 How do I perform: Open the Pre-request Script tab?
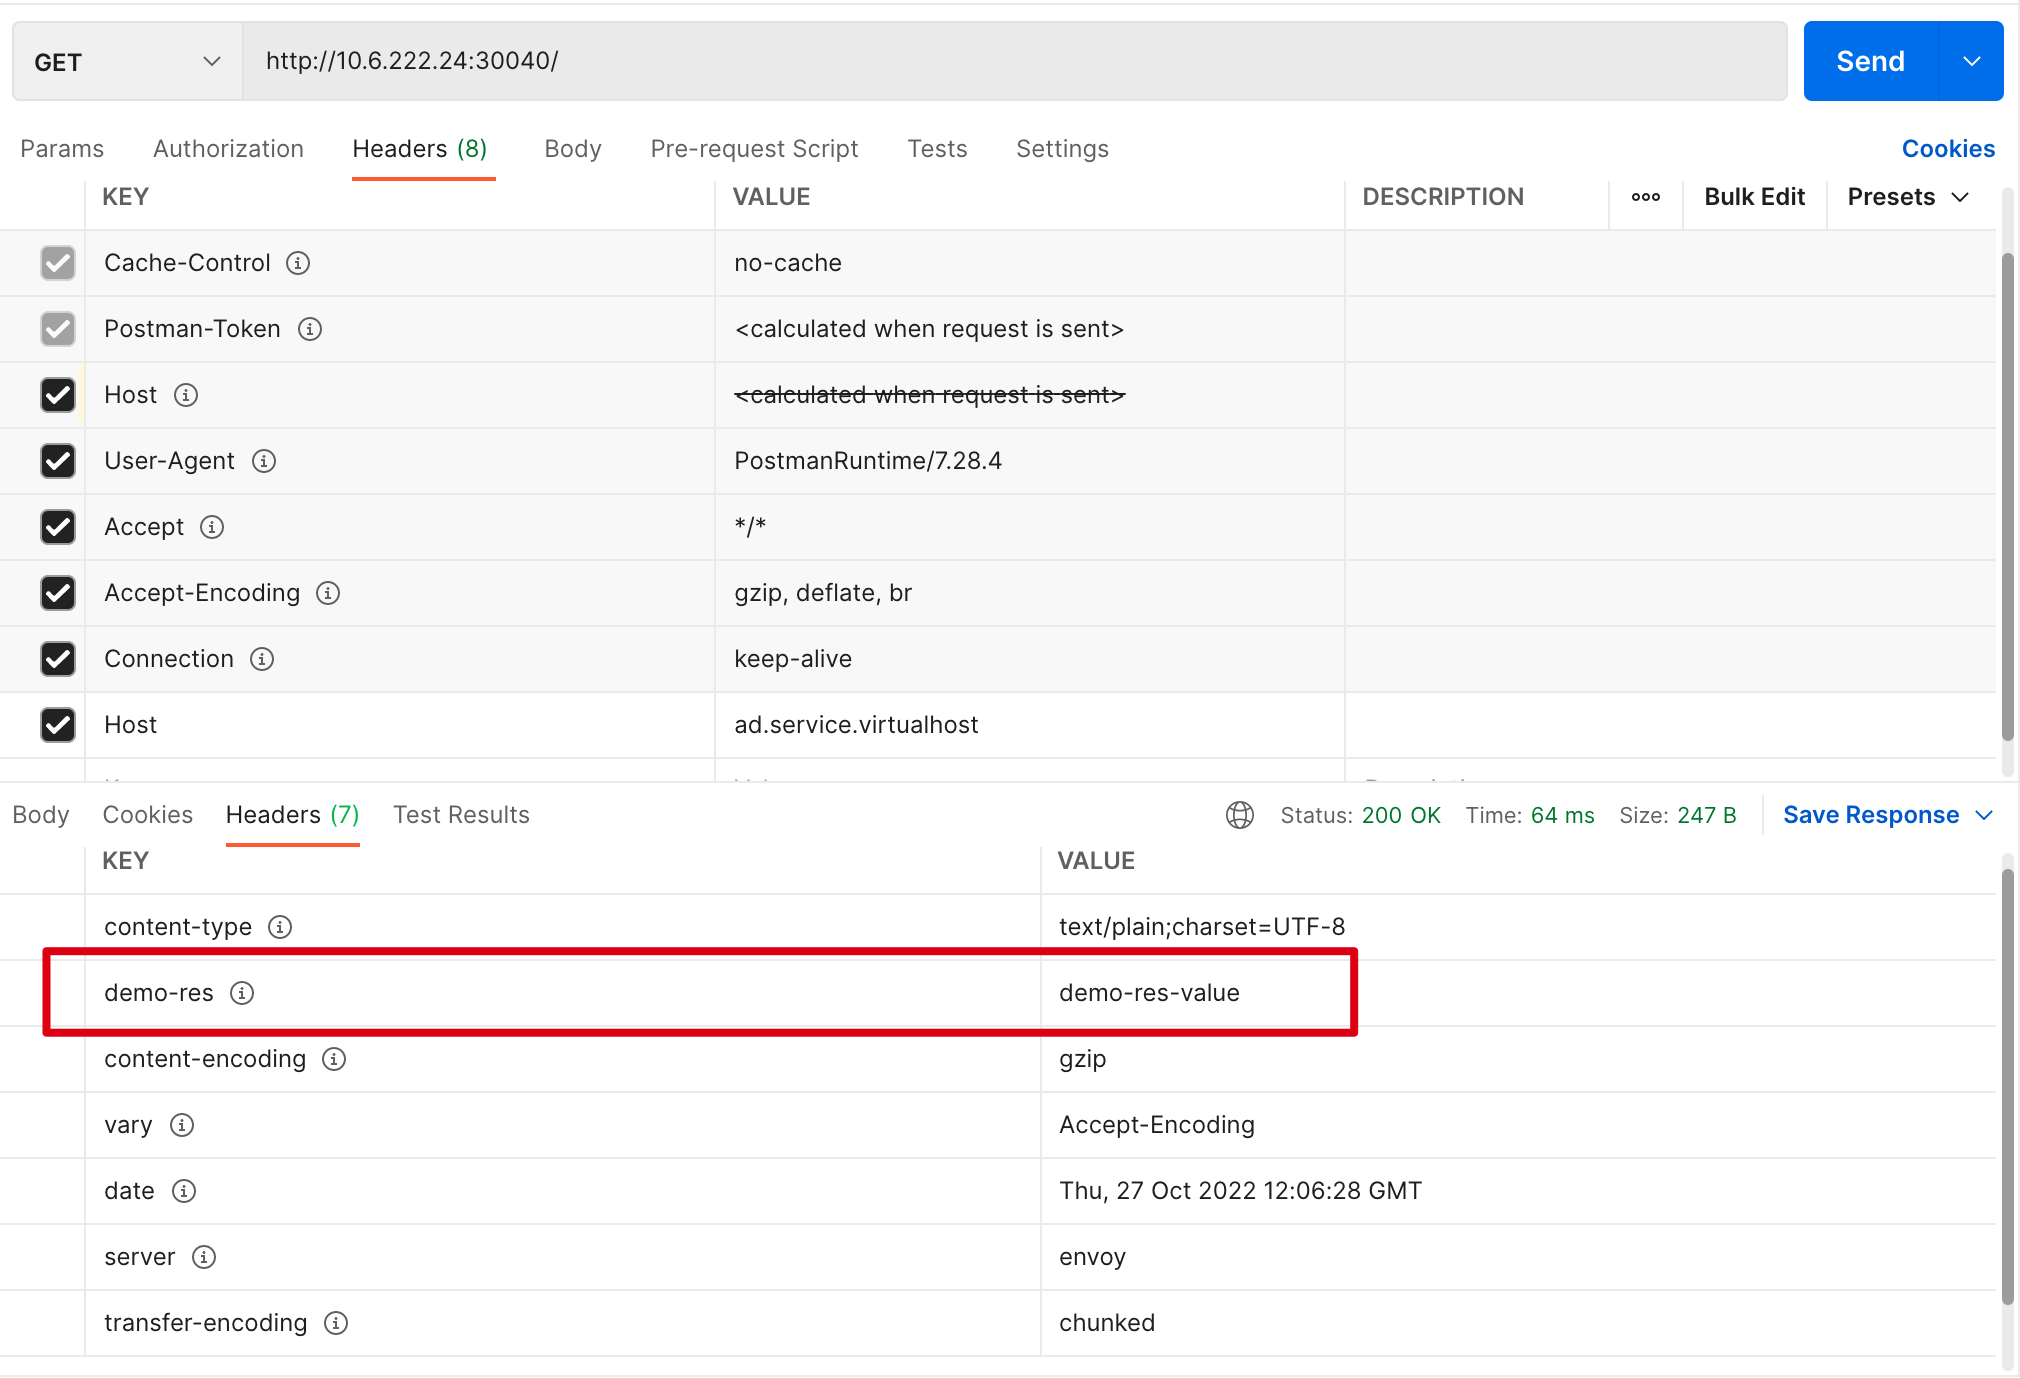[754, 149]
